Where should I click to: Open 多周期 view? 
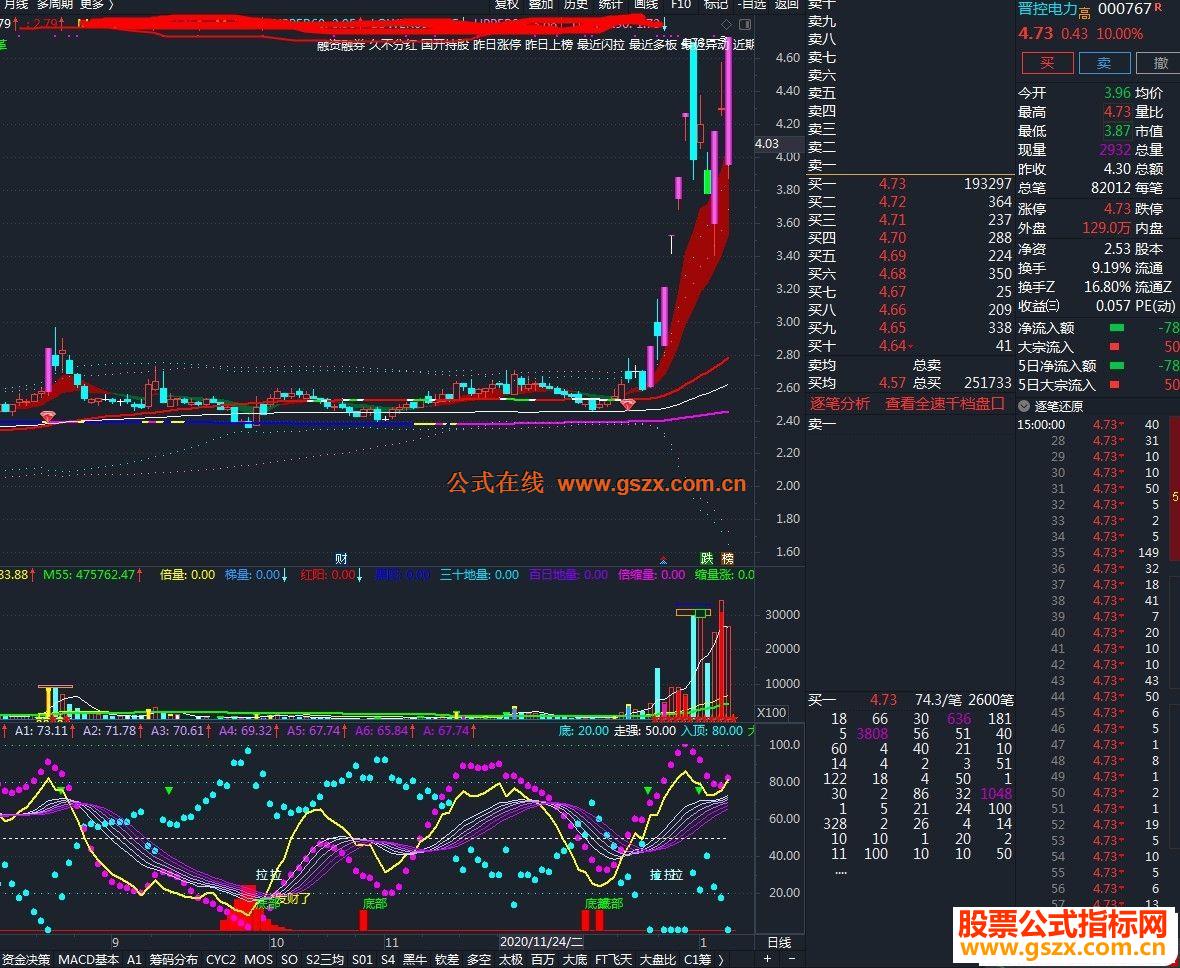coord(54,5)
